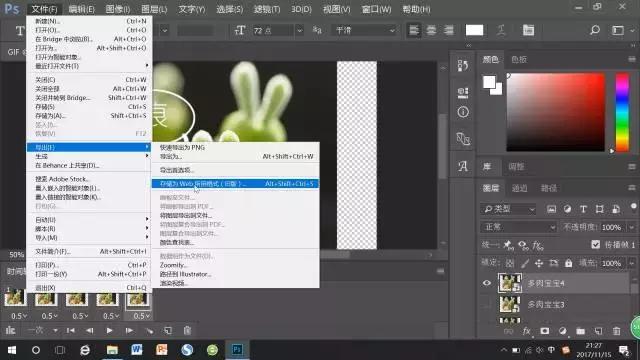Toggle unify layer visibility icon
Viewport: 640px width, 360px height.
pyautogui.click(x=523, y=245)
